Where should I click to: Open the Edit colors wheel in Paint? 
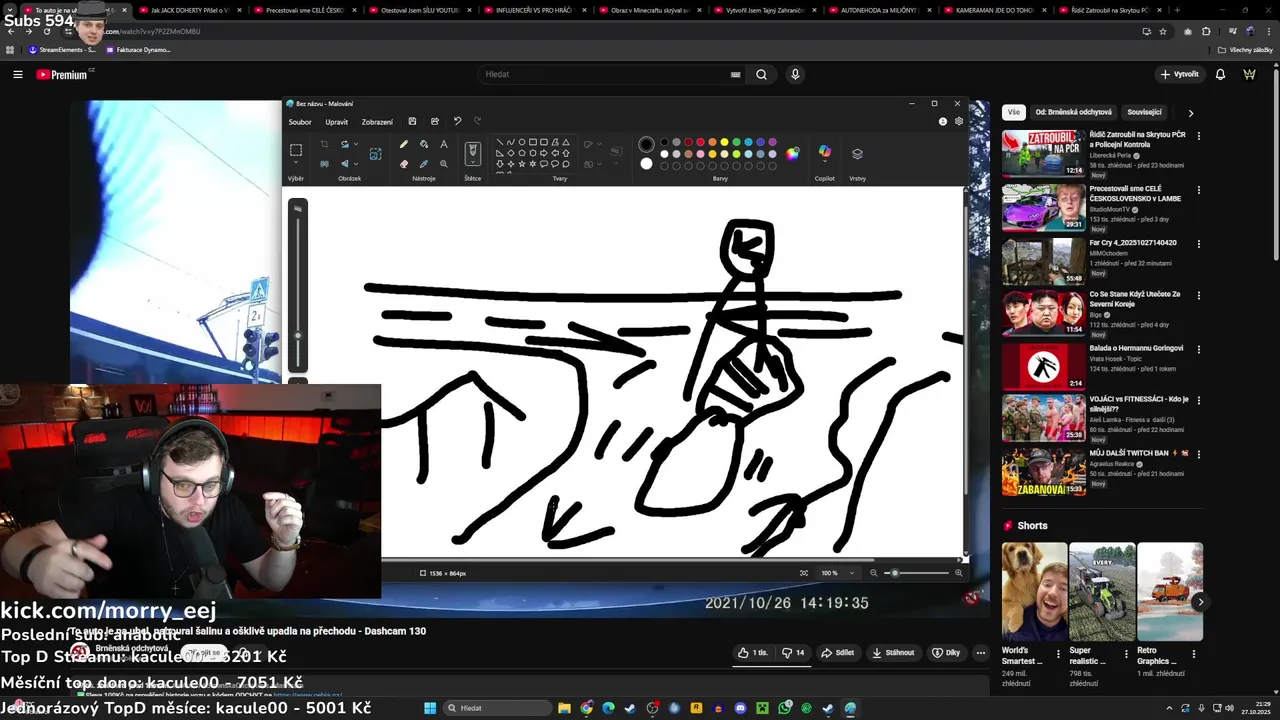pyautogui.click(x=792, y=154)
